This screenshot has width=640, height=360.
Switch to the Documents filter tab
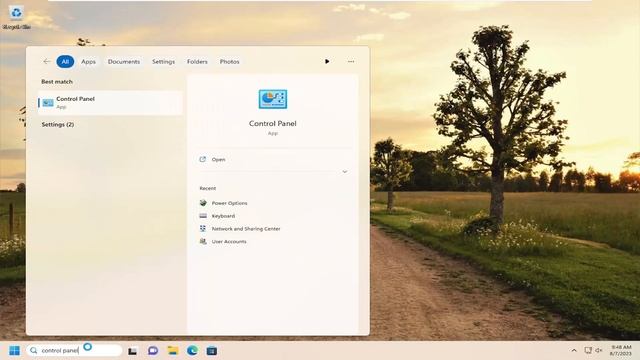[x=124, y=62]
